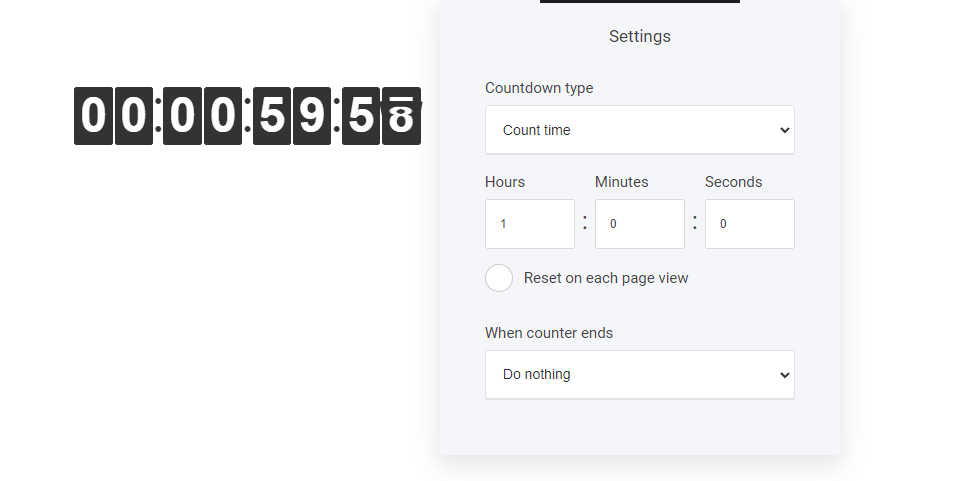Click the Hours label text

505,182
